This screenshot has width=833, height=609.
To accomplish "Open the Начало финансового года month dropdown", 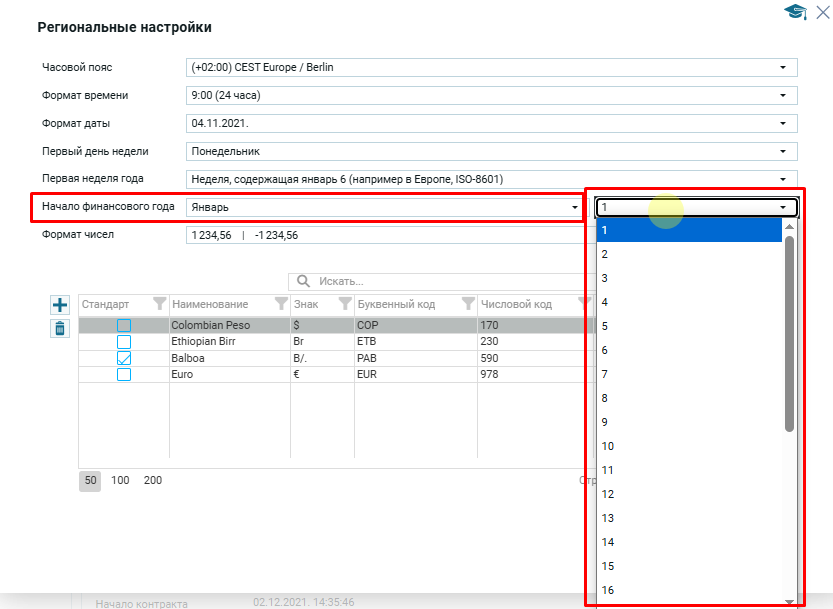I will [574, 207].
